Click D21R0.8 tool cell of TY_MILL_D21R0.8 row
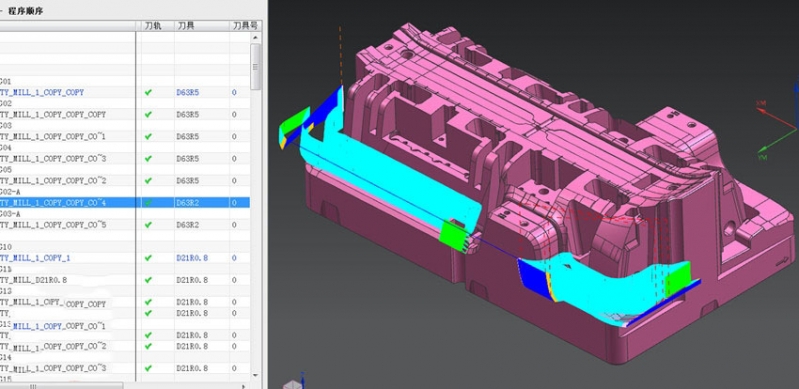The width and height of the screenshot is (799, 389). coord(192,280)
